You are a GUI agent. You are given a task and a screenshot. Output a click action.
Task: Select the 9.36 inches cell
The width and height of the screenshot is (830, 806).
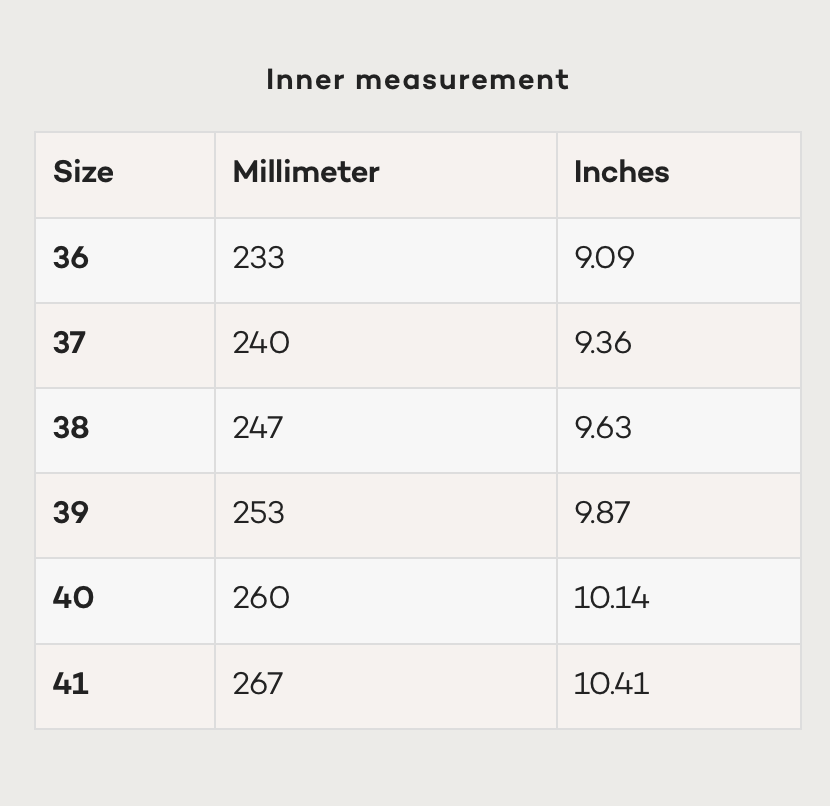click(x=603, y=343)
